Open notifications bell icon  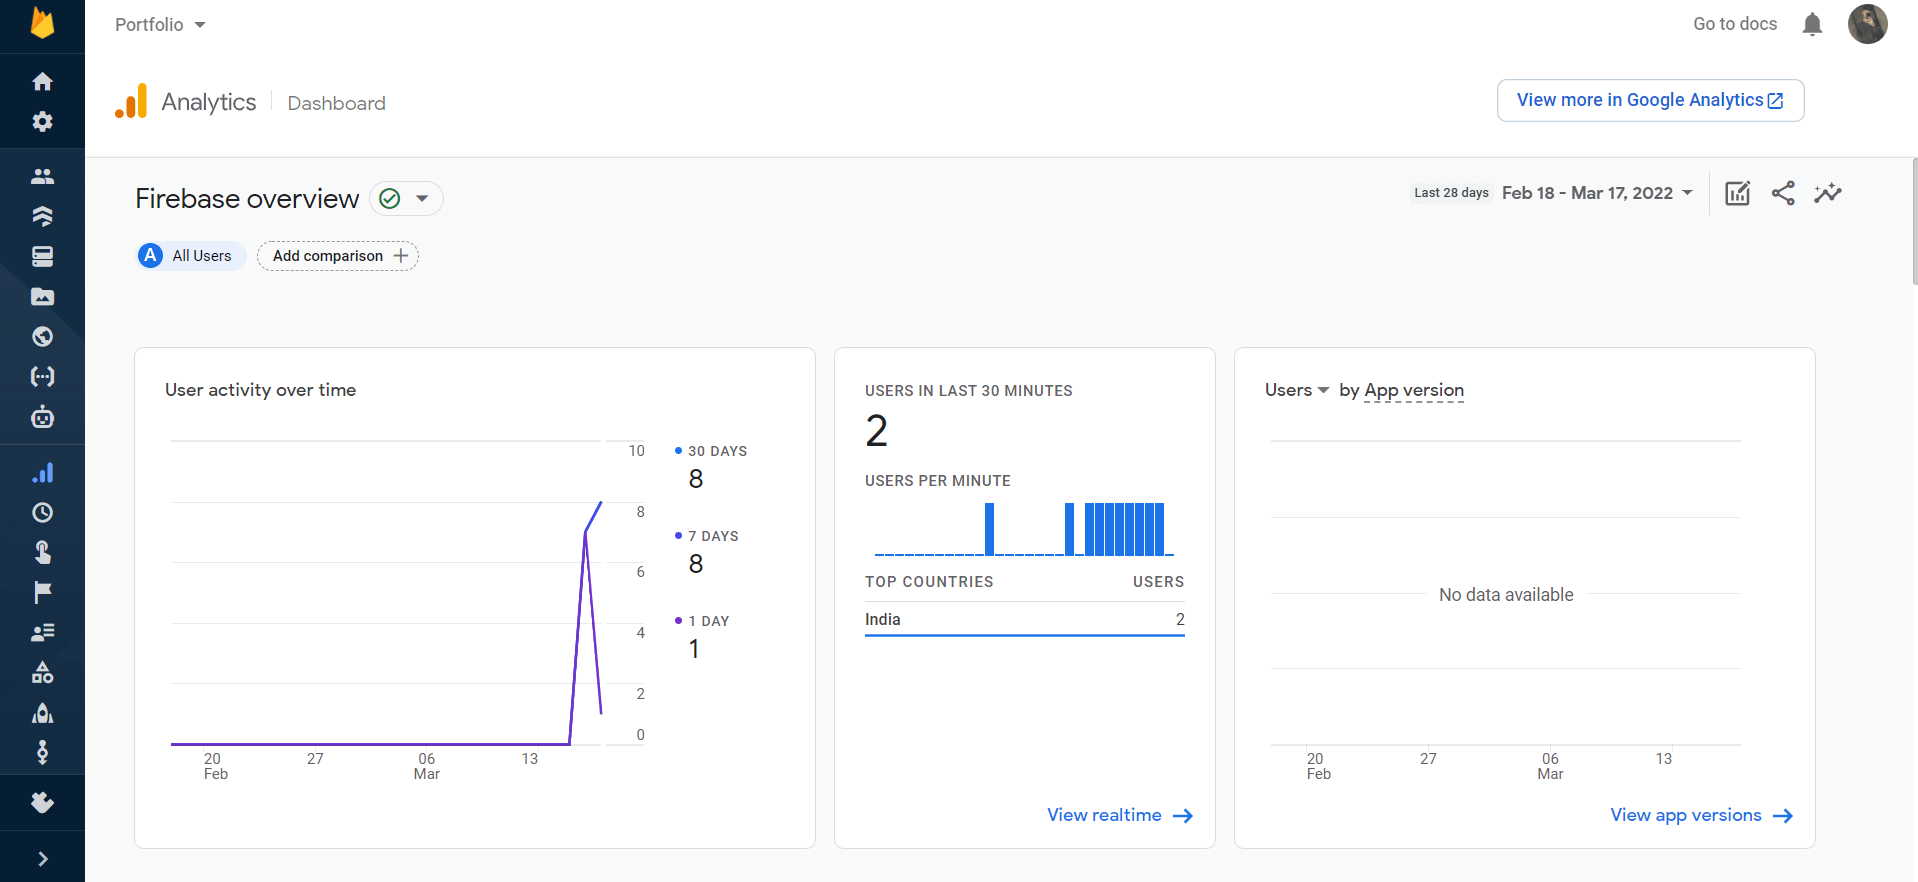[x=1812, y=24]
